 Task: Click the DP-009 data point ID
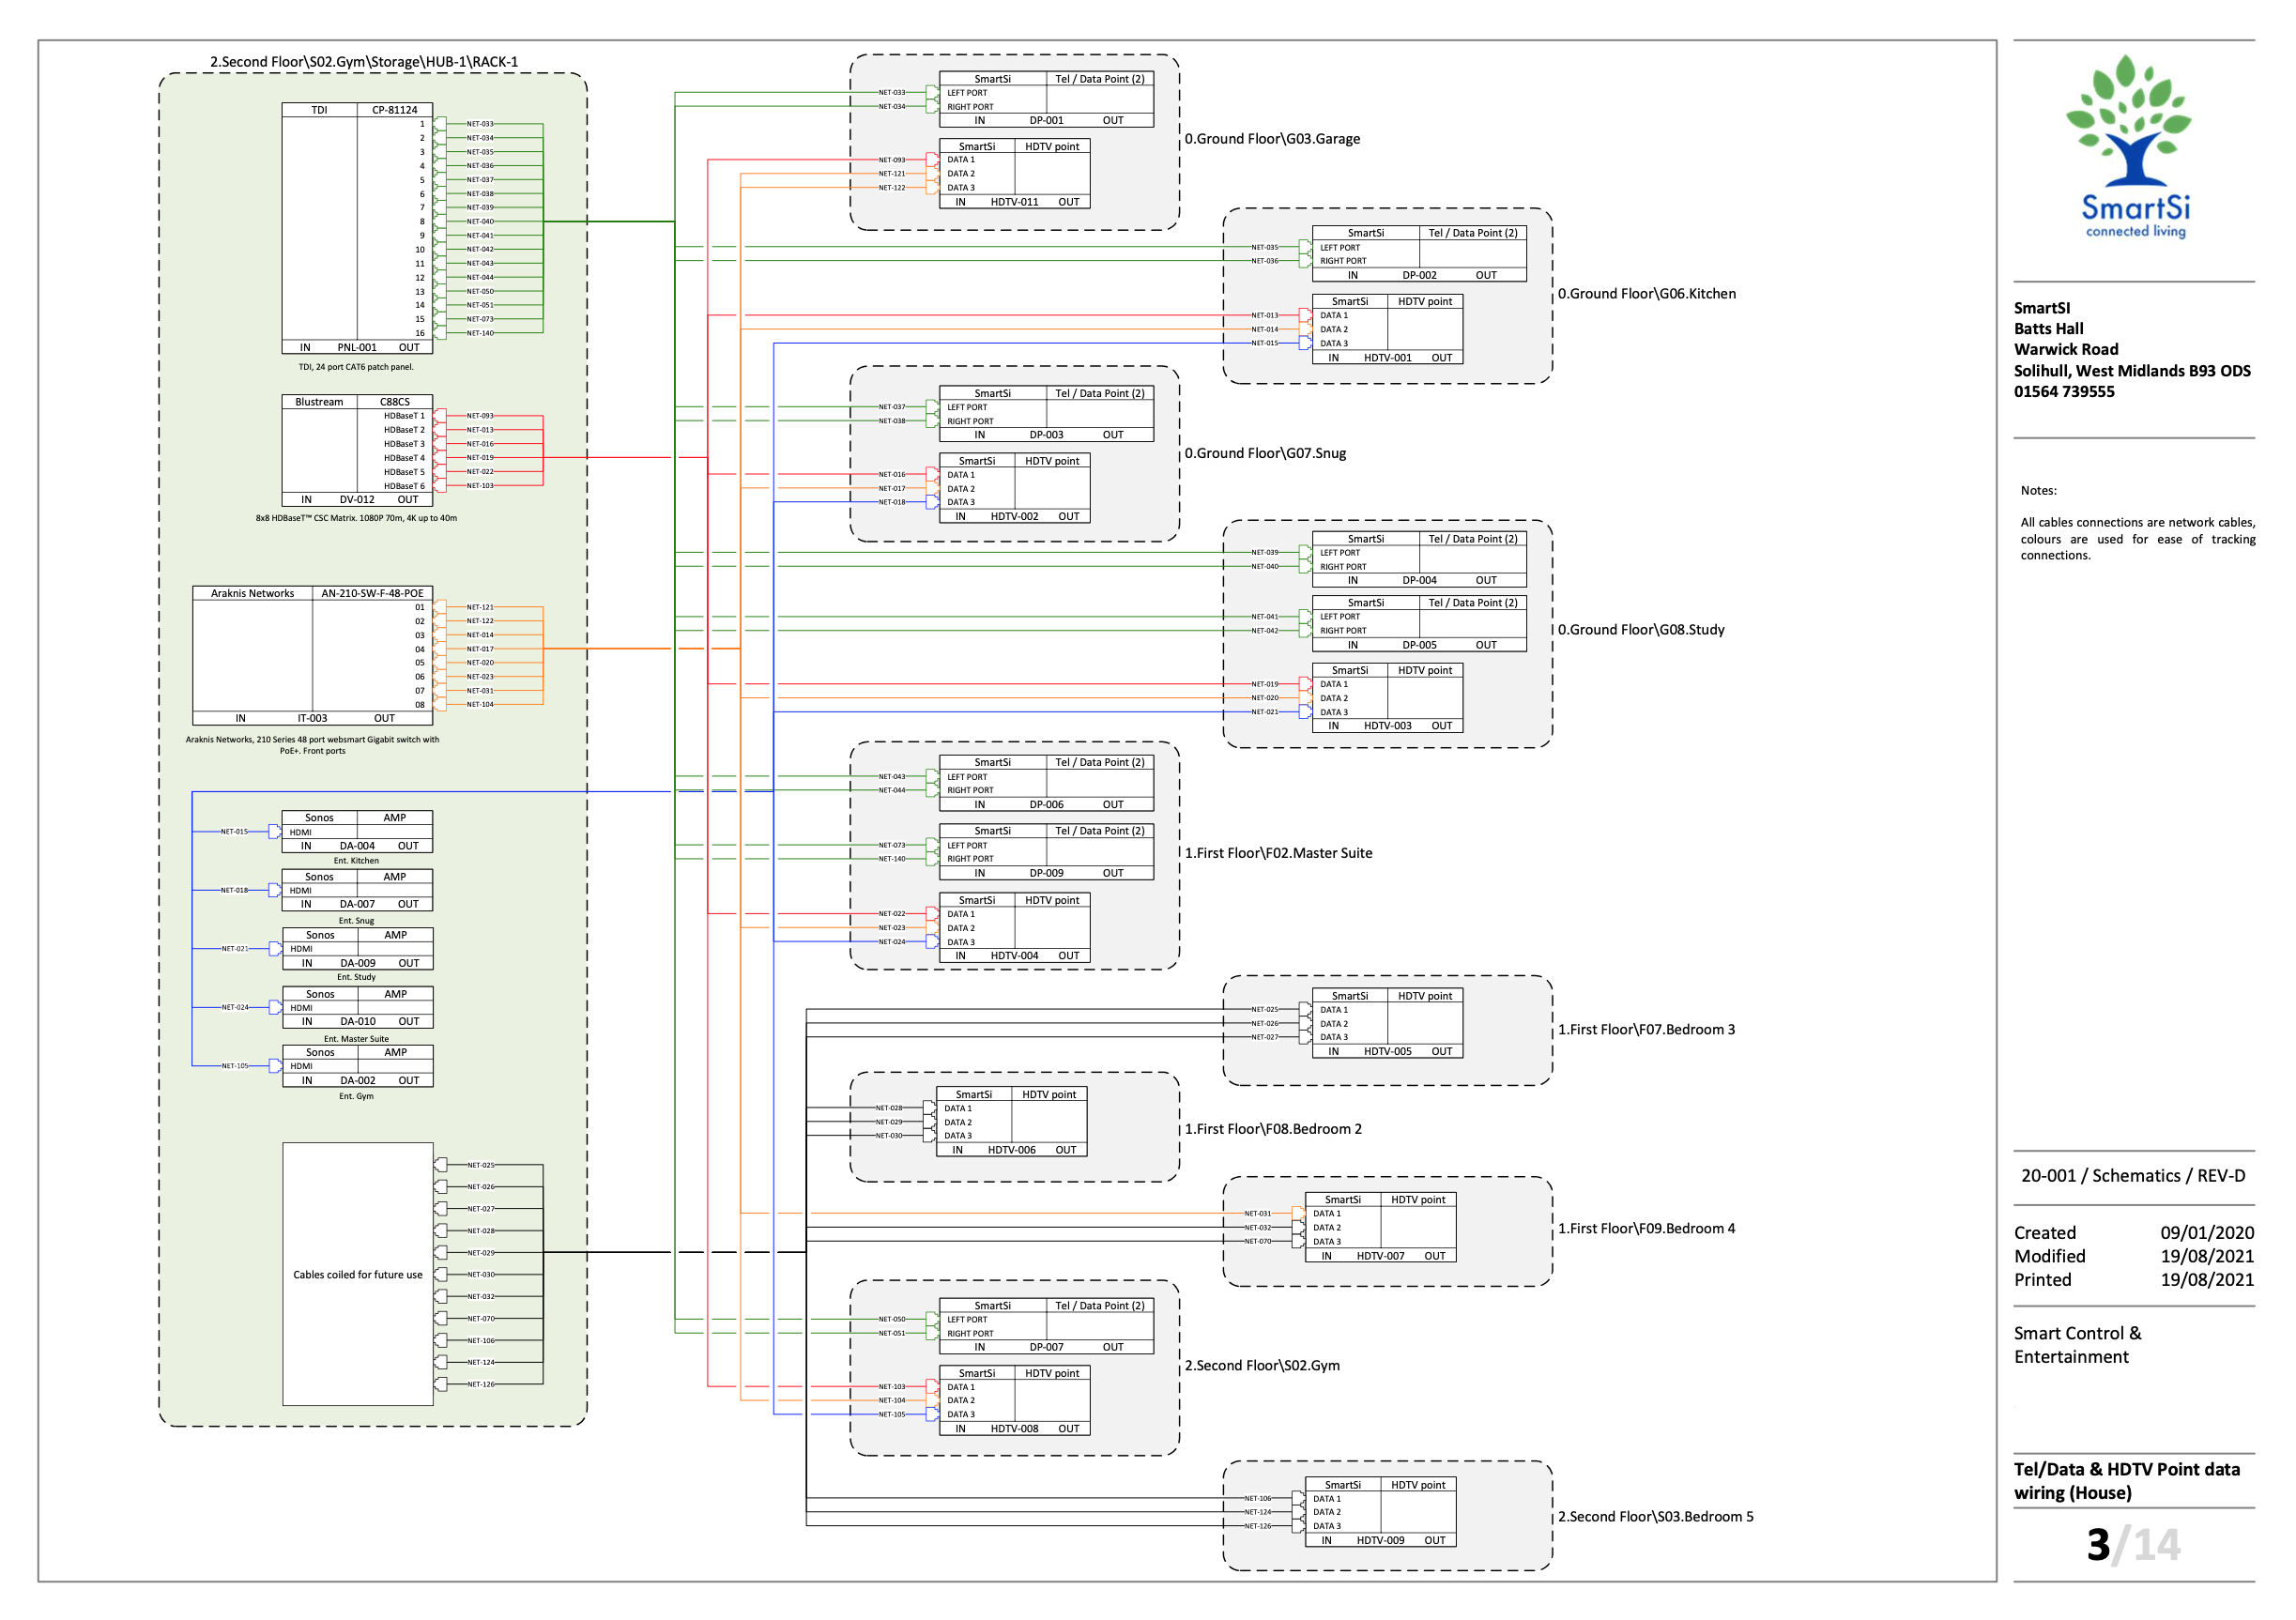coord(1047,874)
